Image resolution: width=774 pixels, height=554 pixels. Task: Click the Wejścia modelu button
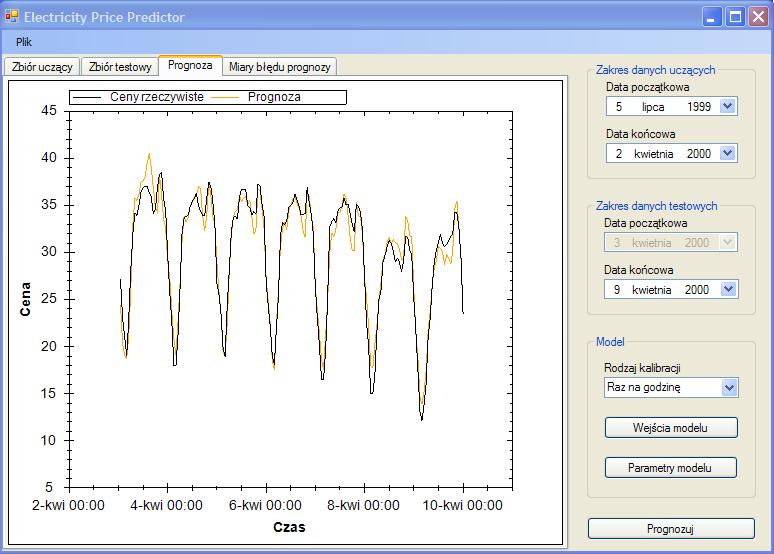[x=671, y=428]
